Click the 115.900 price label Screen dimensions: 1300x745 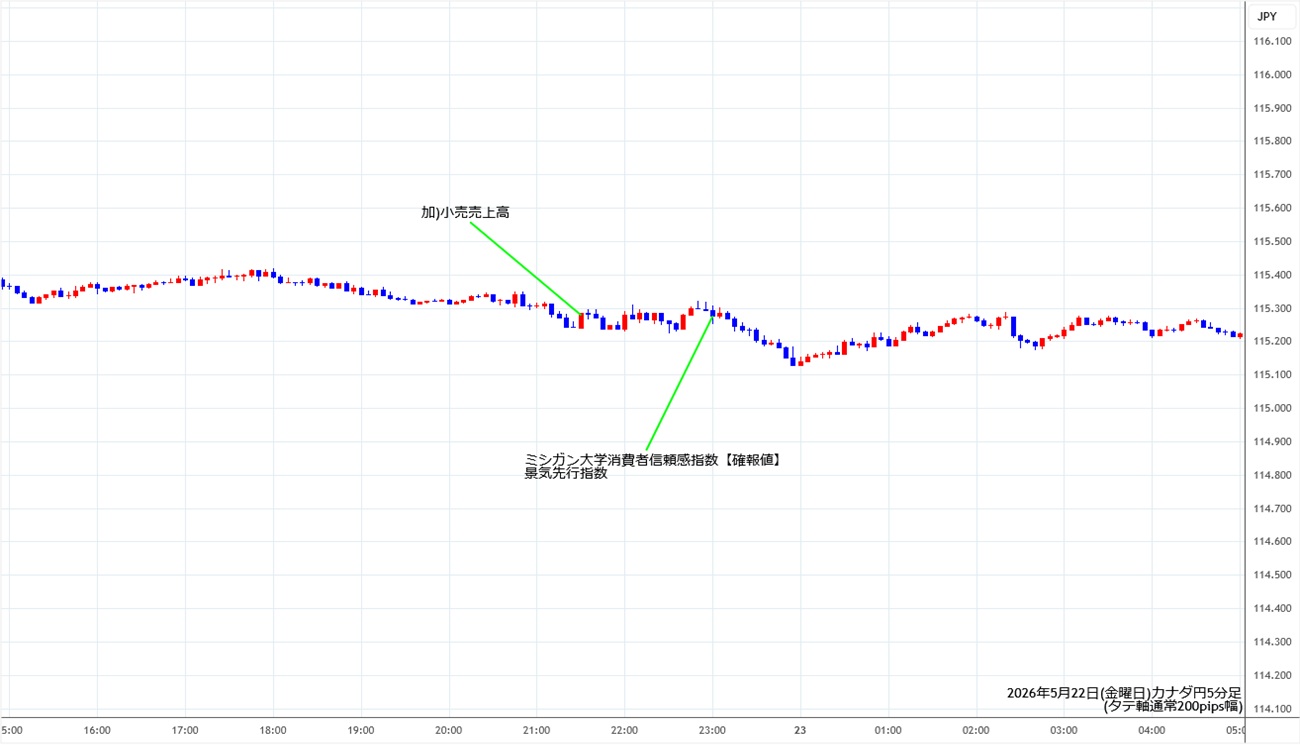click(1272, 108)
